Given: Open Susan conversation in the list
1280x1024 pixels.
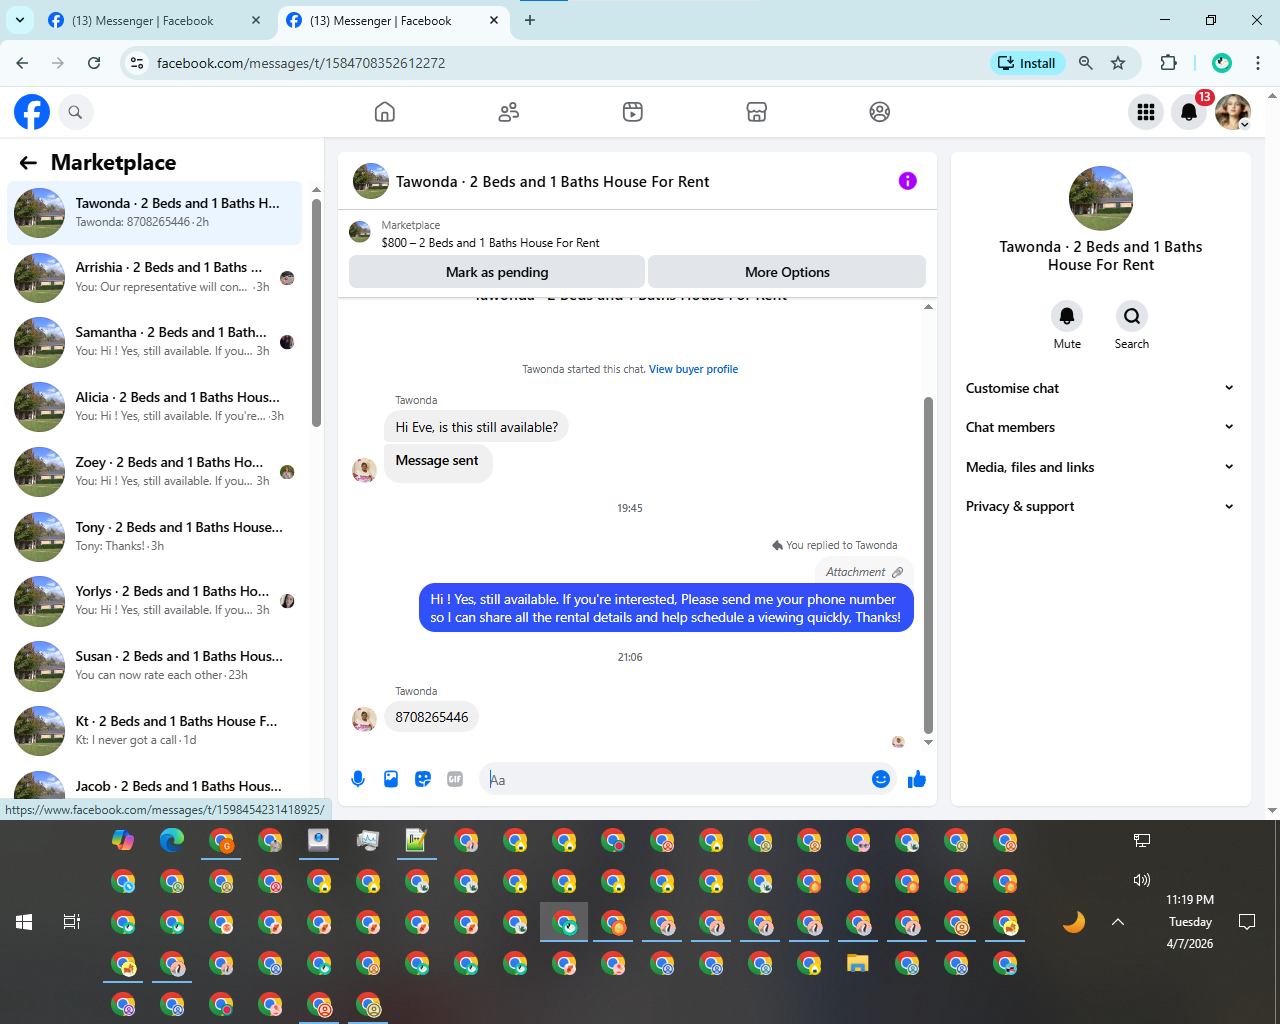Looking at the screenshot, I should tap(155, 666).
